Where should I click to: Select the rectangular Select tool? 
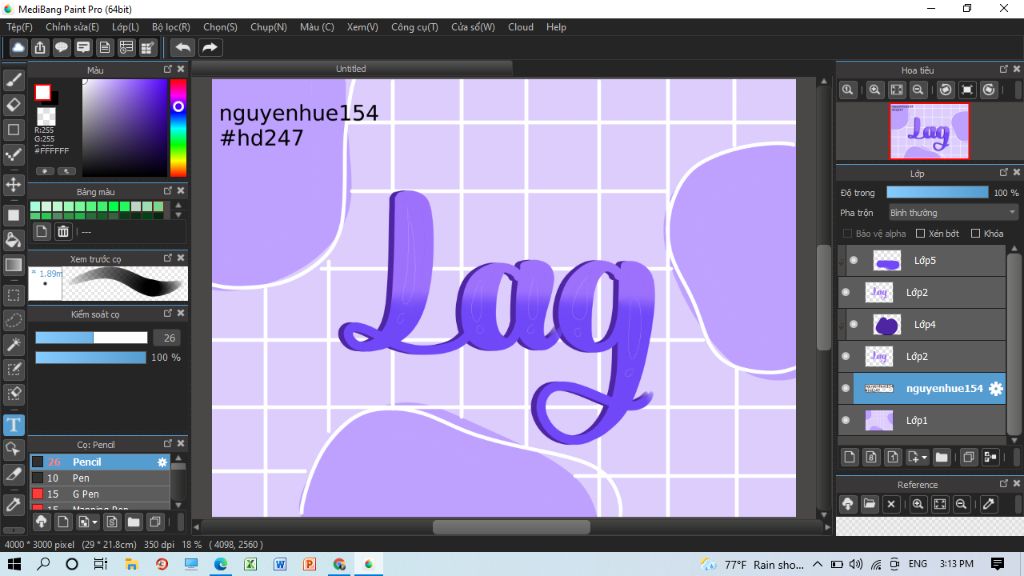coord(14,295)
